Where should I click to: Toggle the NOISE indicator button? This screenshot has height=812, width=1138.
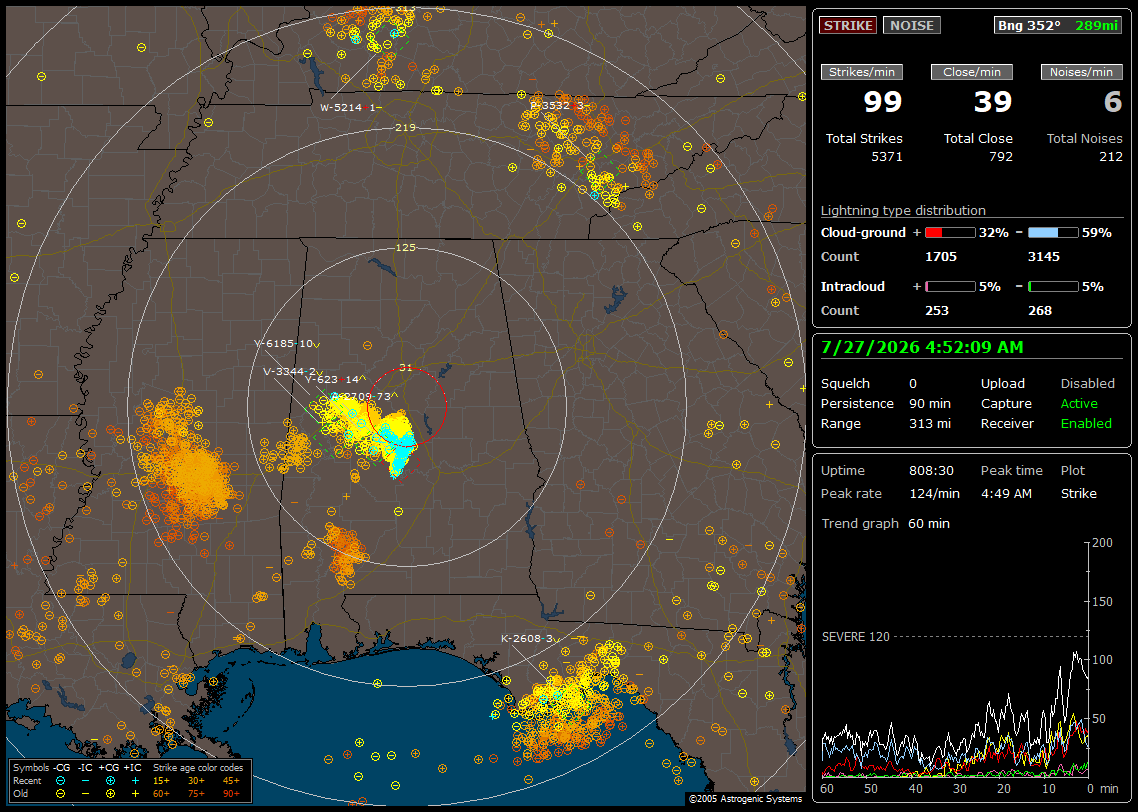pyautogui.click(x=912, y=25)
